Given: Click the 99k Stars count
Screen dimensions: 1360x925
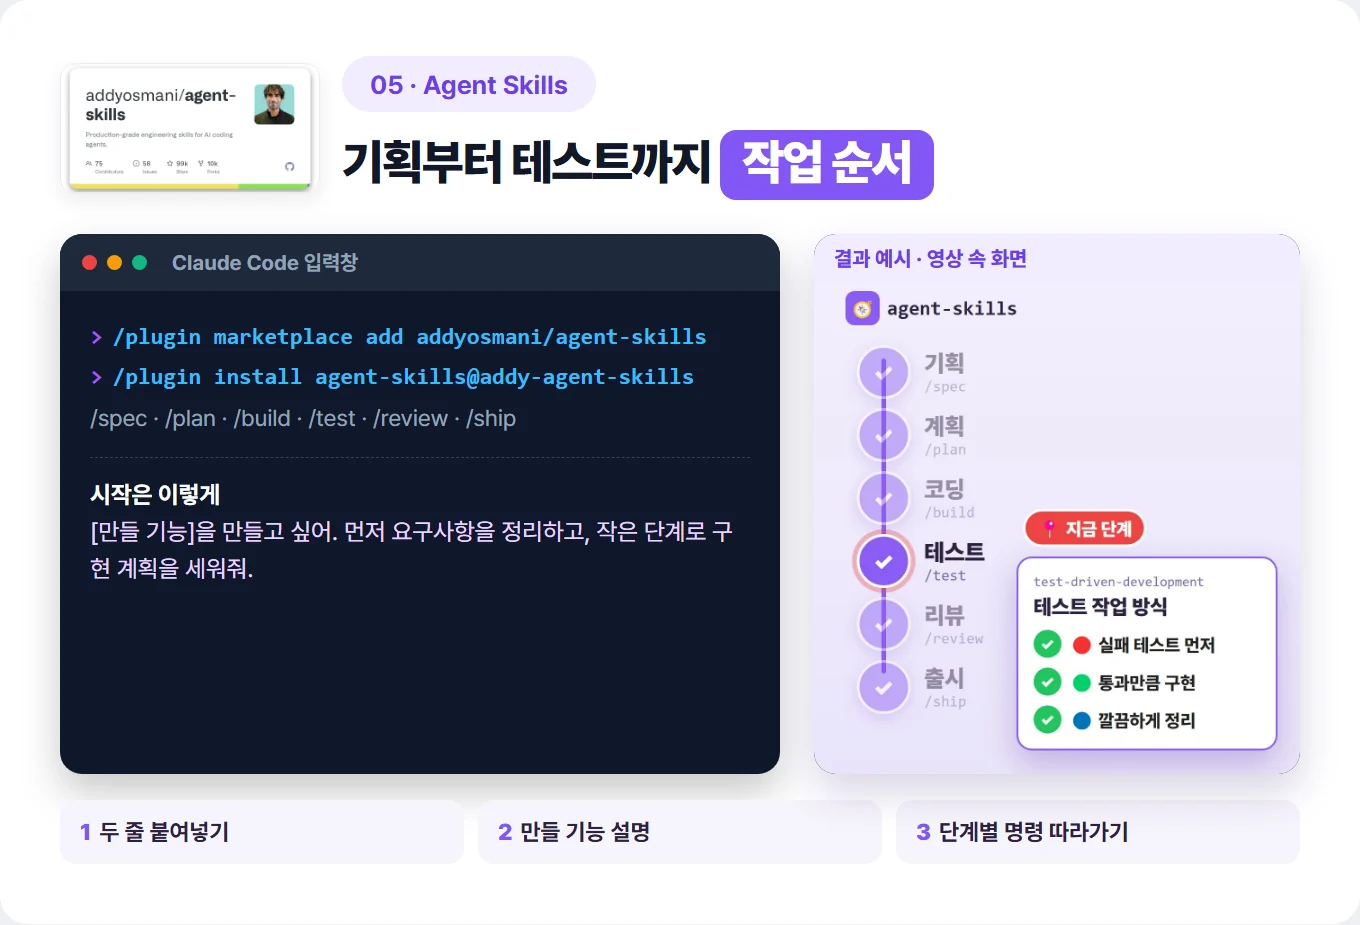Looking at the screenshot, I should tap(182, 163).
